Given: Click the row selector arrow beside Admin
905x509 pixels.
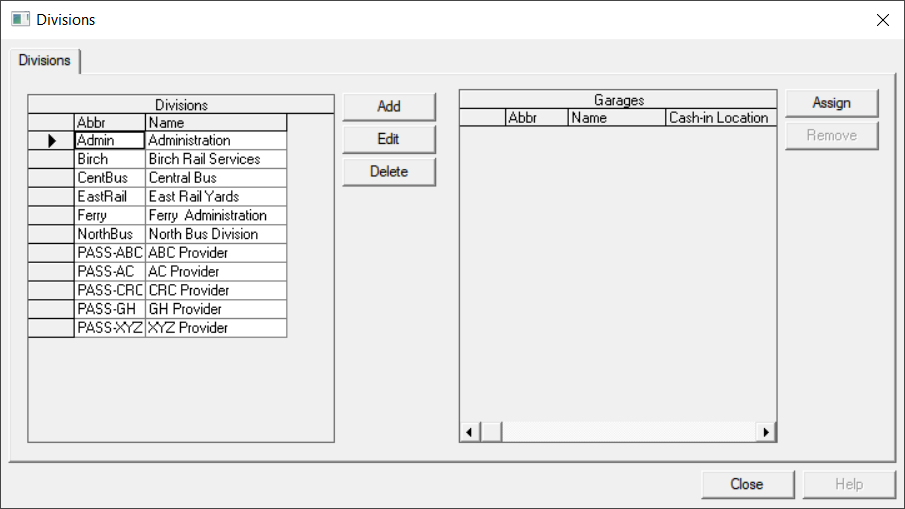Looking at the screenshot, I should point(51,140).
